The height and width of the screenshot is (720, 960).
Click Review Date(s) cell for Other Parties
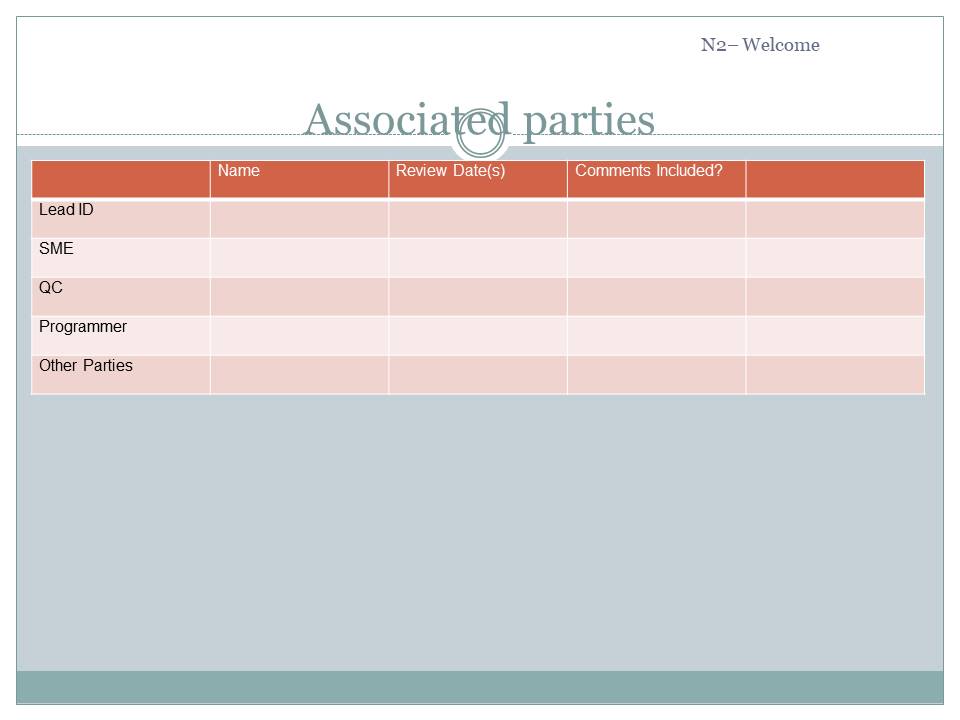click(x=477, y=374)
